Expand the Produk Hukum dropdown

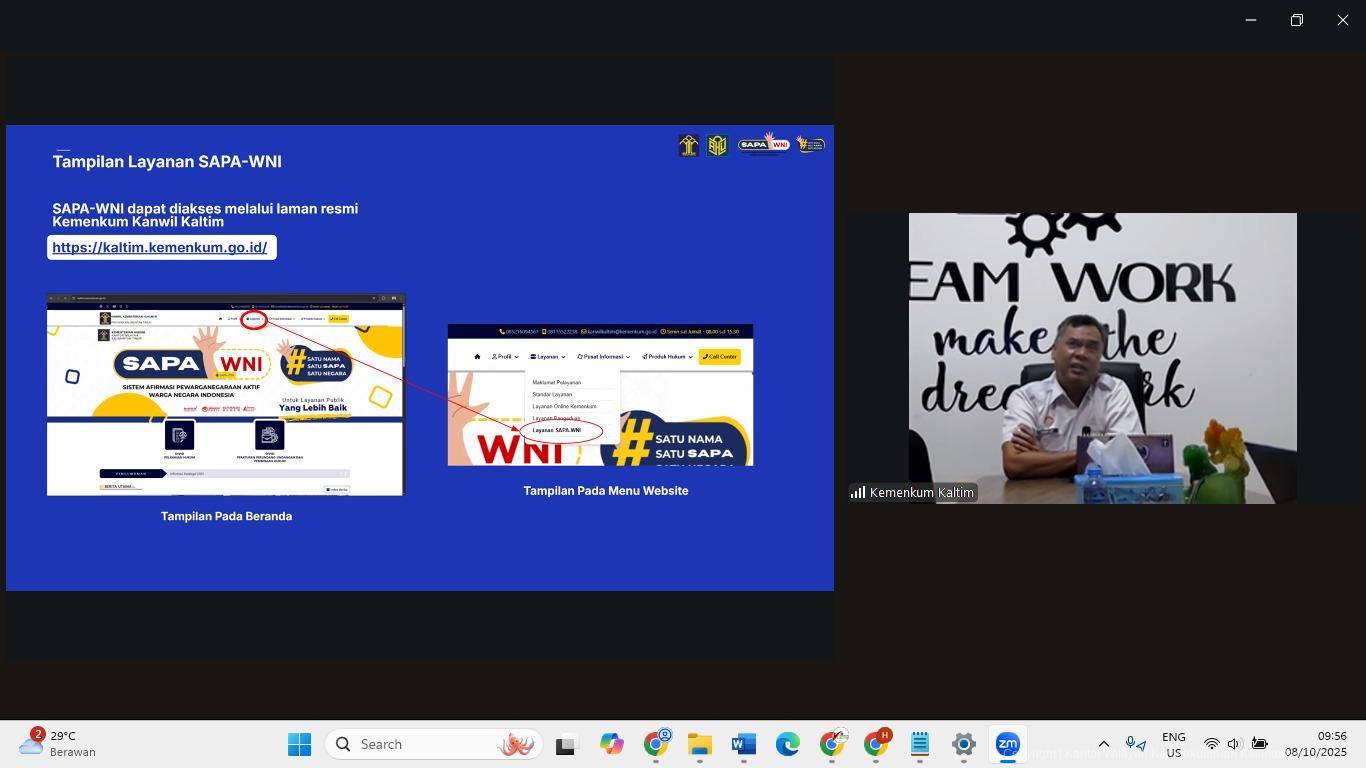pos(667,357)
